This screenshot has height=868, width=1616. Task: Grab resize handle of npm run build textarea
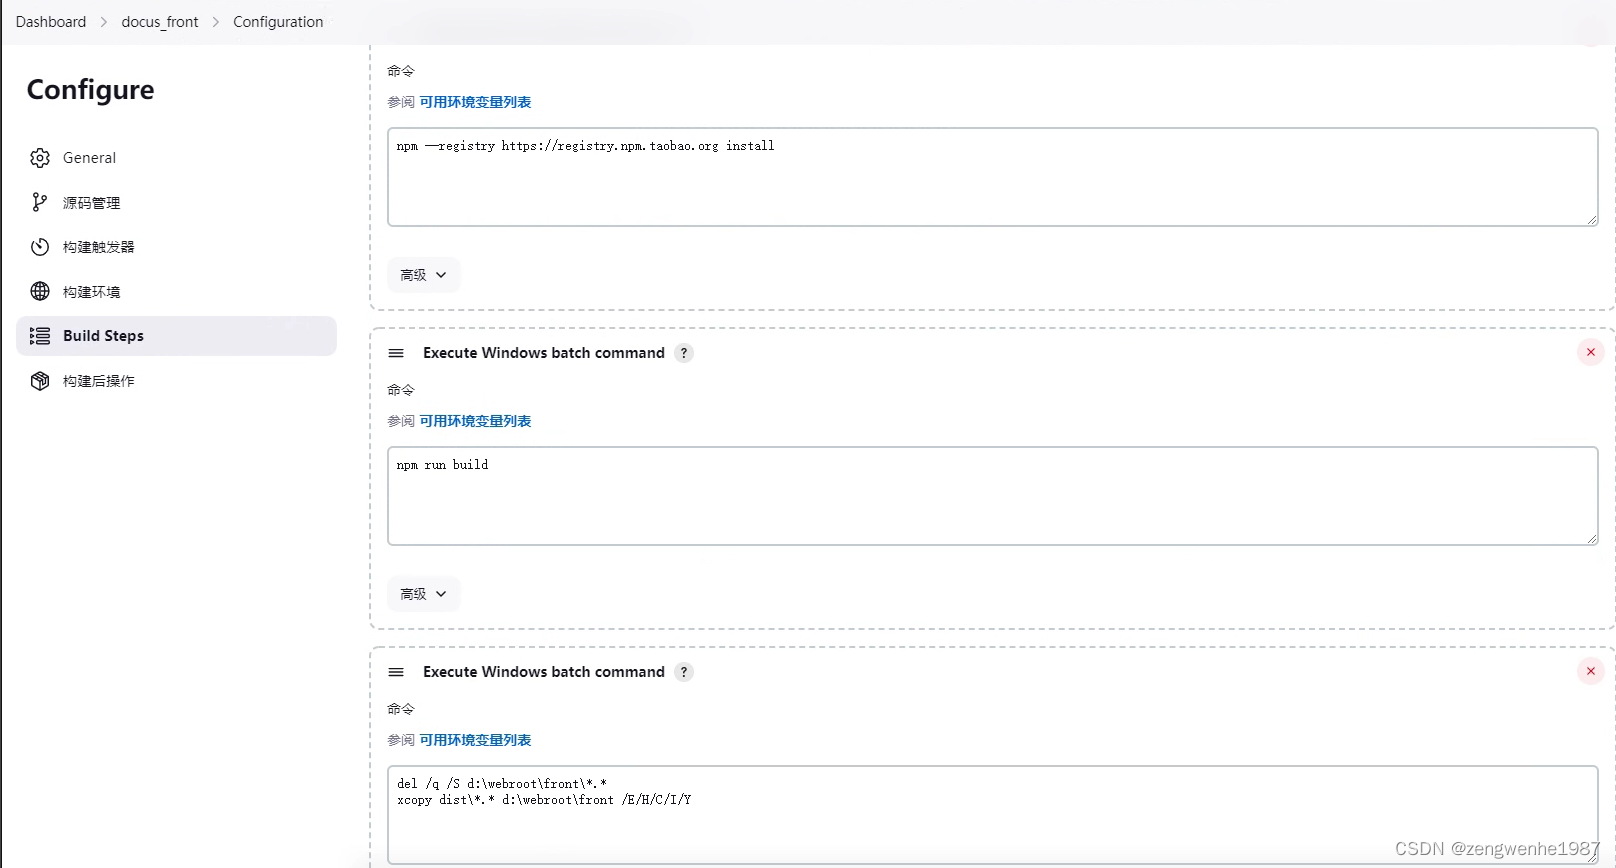(1591, 538)
